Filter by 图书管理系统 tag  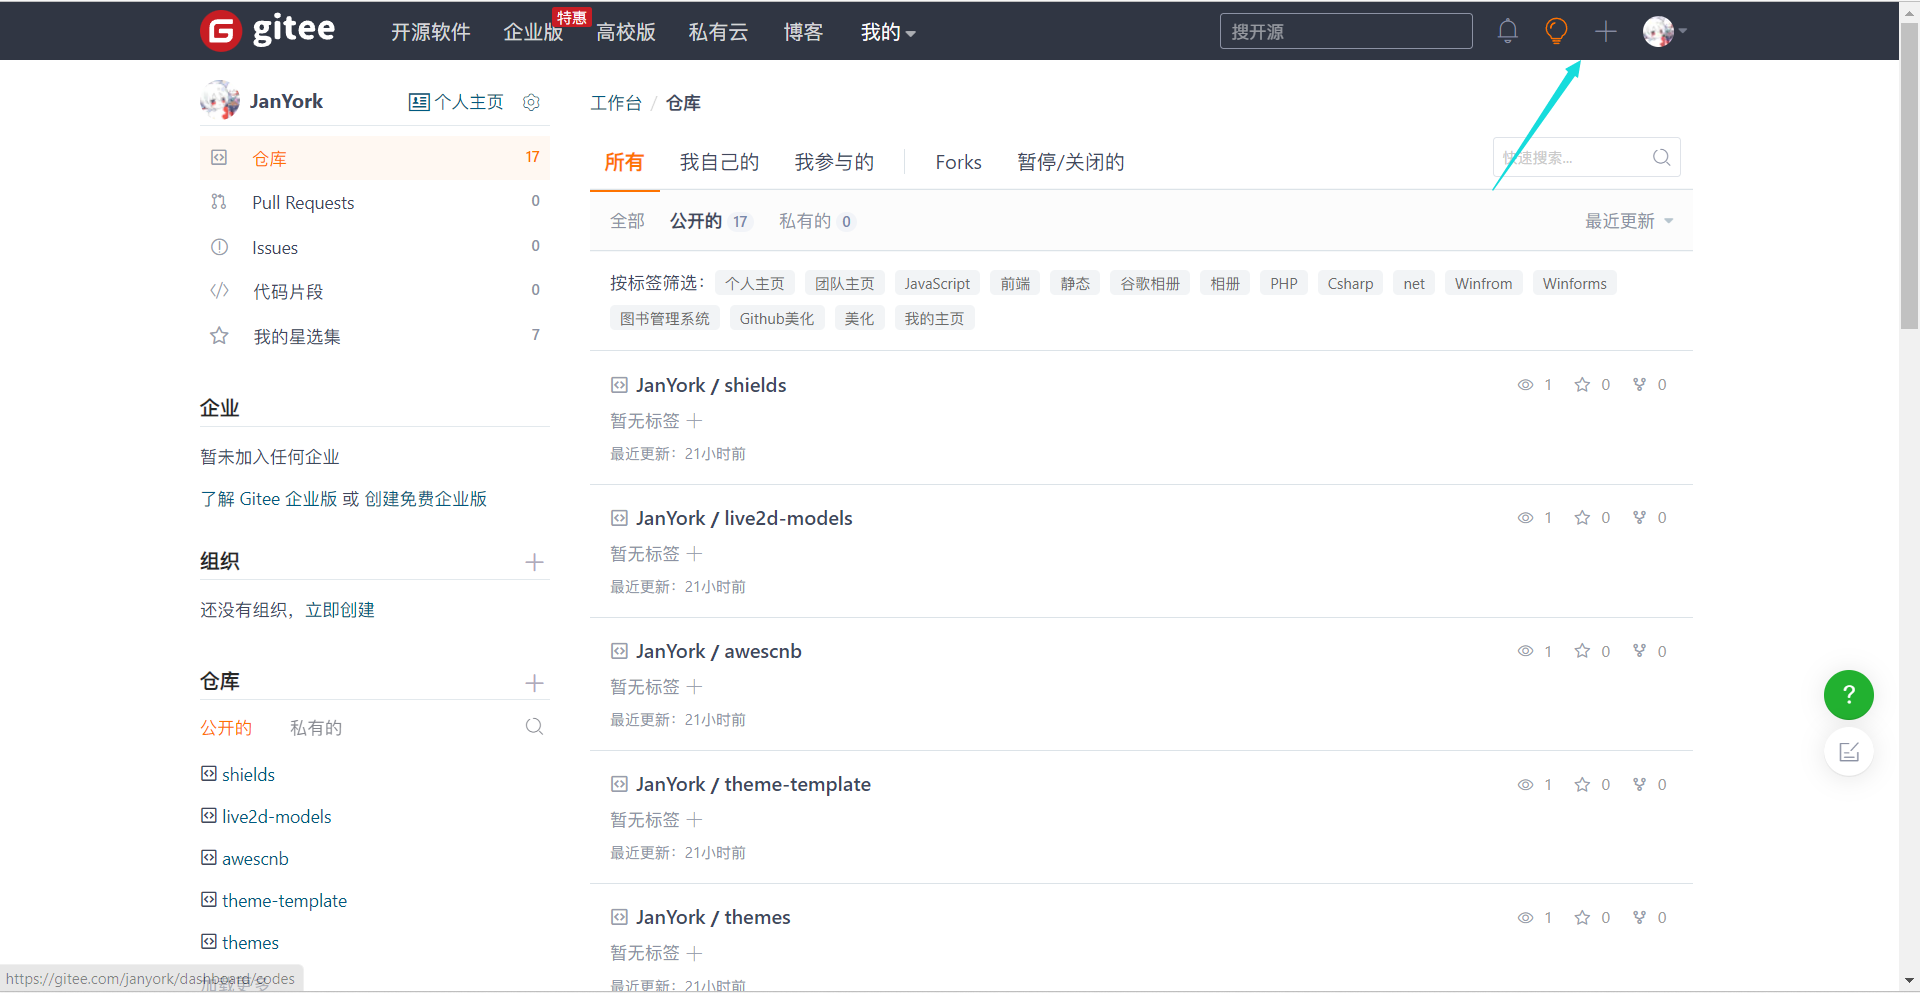pos(665,318)
